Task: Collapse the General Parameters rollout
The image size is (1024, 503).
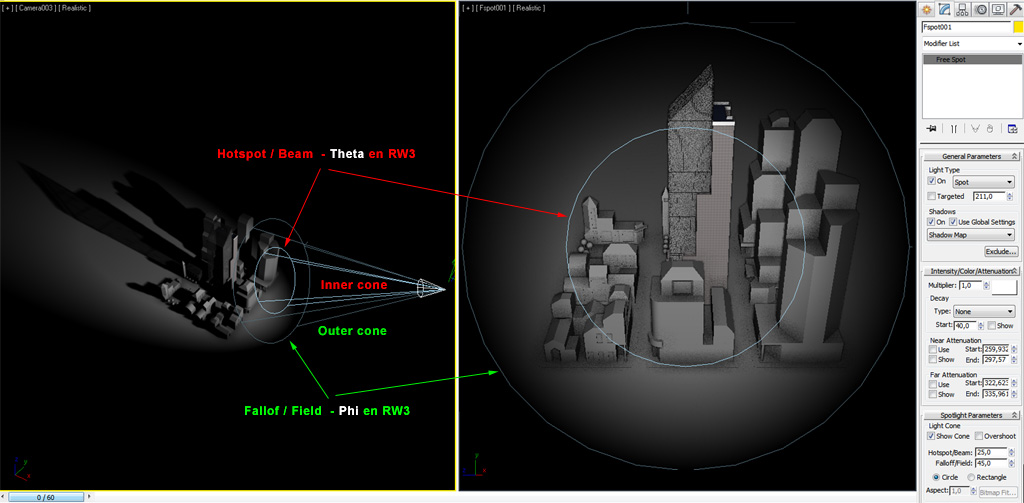Action: [x=970, y=156]
